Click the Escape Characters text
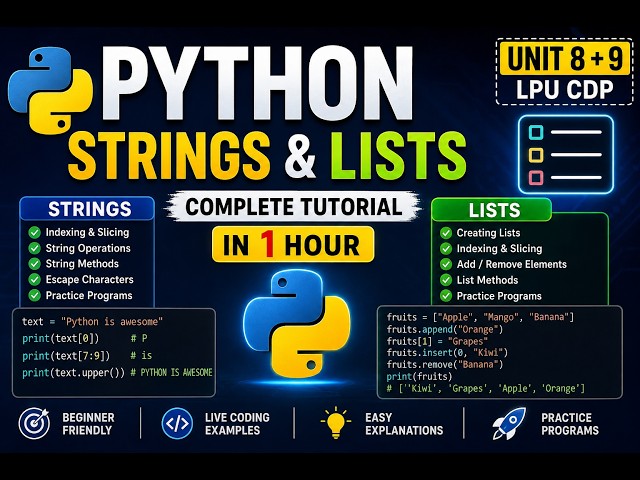640x480 pixels. click(x=89, y=280)
